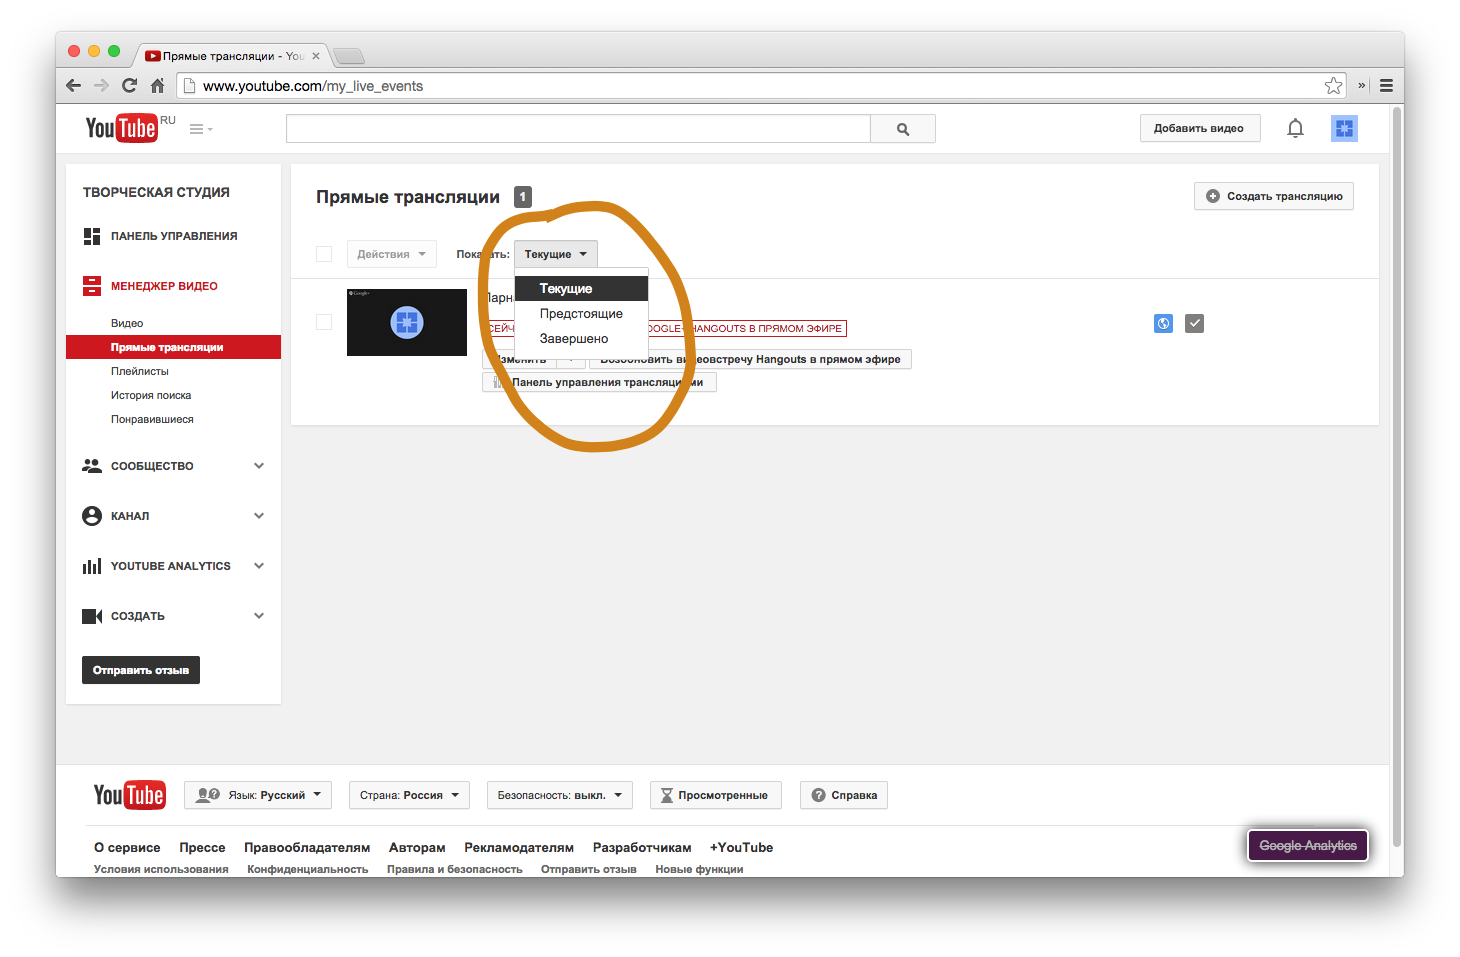Toggle the gray checkmark icon on broadcast

[x=1194, y=323]
